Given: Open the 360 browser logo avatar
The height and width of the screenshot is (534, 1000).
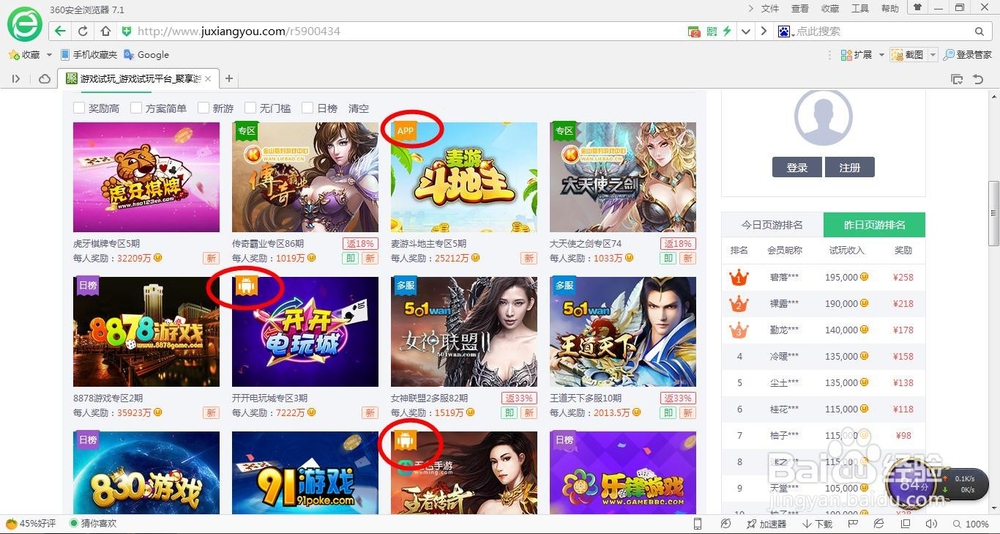Looking at the screenshot, I should point(24,24).
